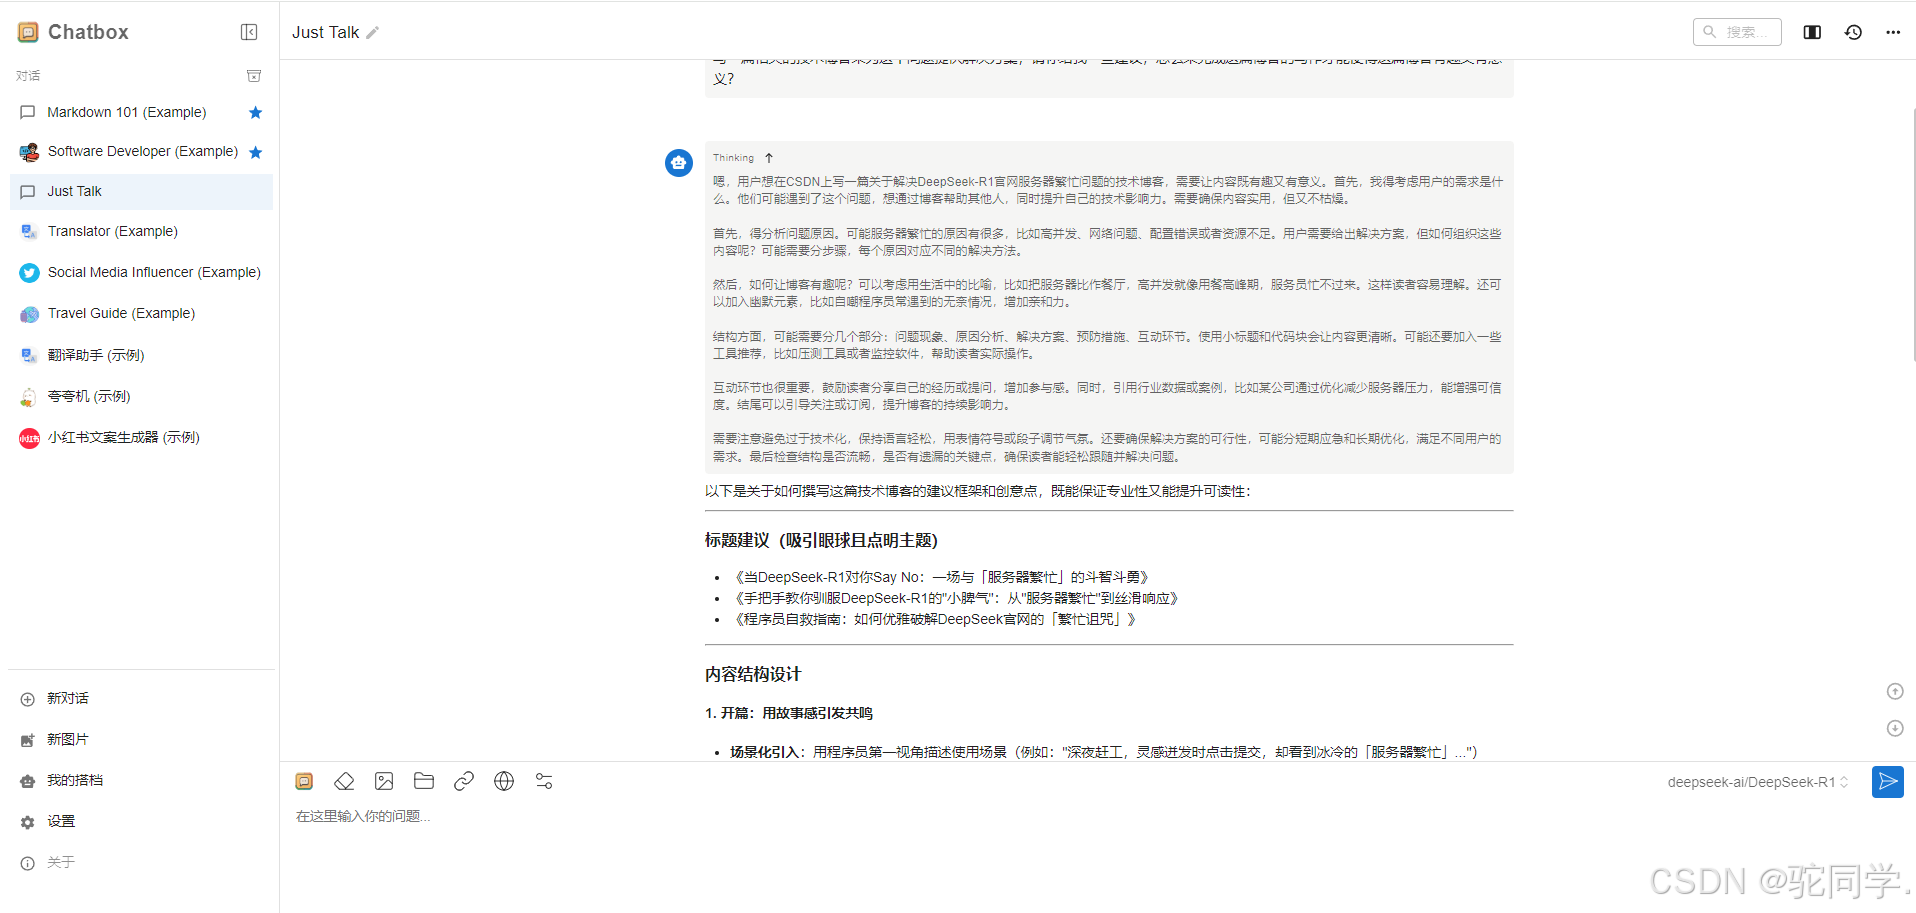Start a new chat via 新对话
1916x913 pixels.
tap(67, 698)
